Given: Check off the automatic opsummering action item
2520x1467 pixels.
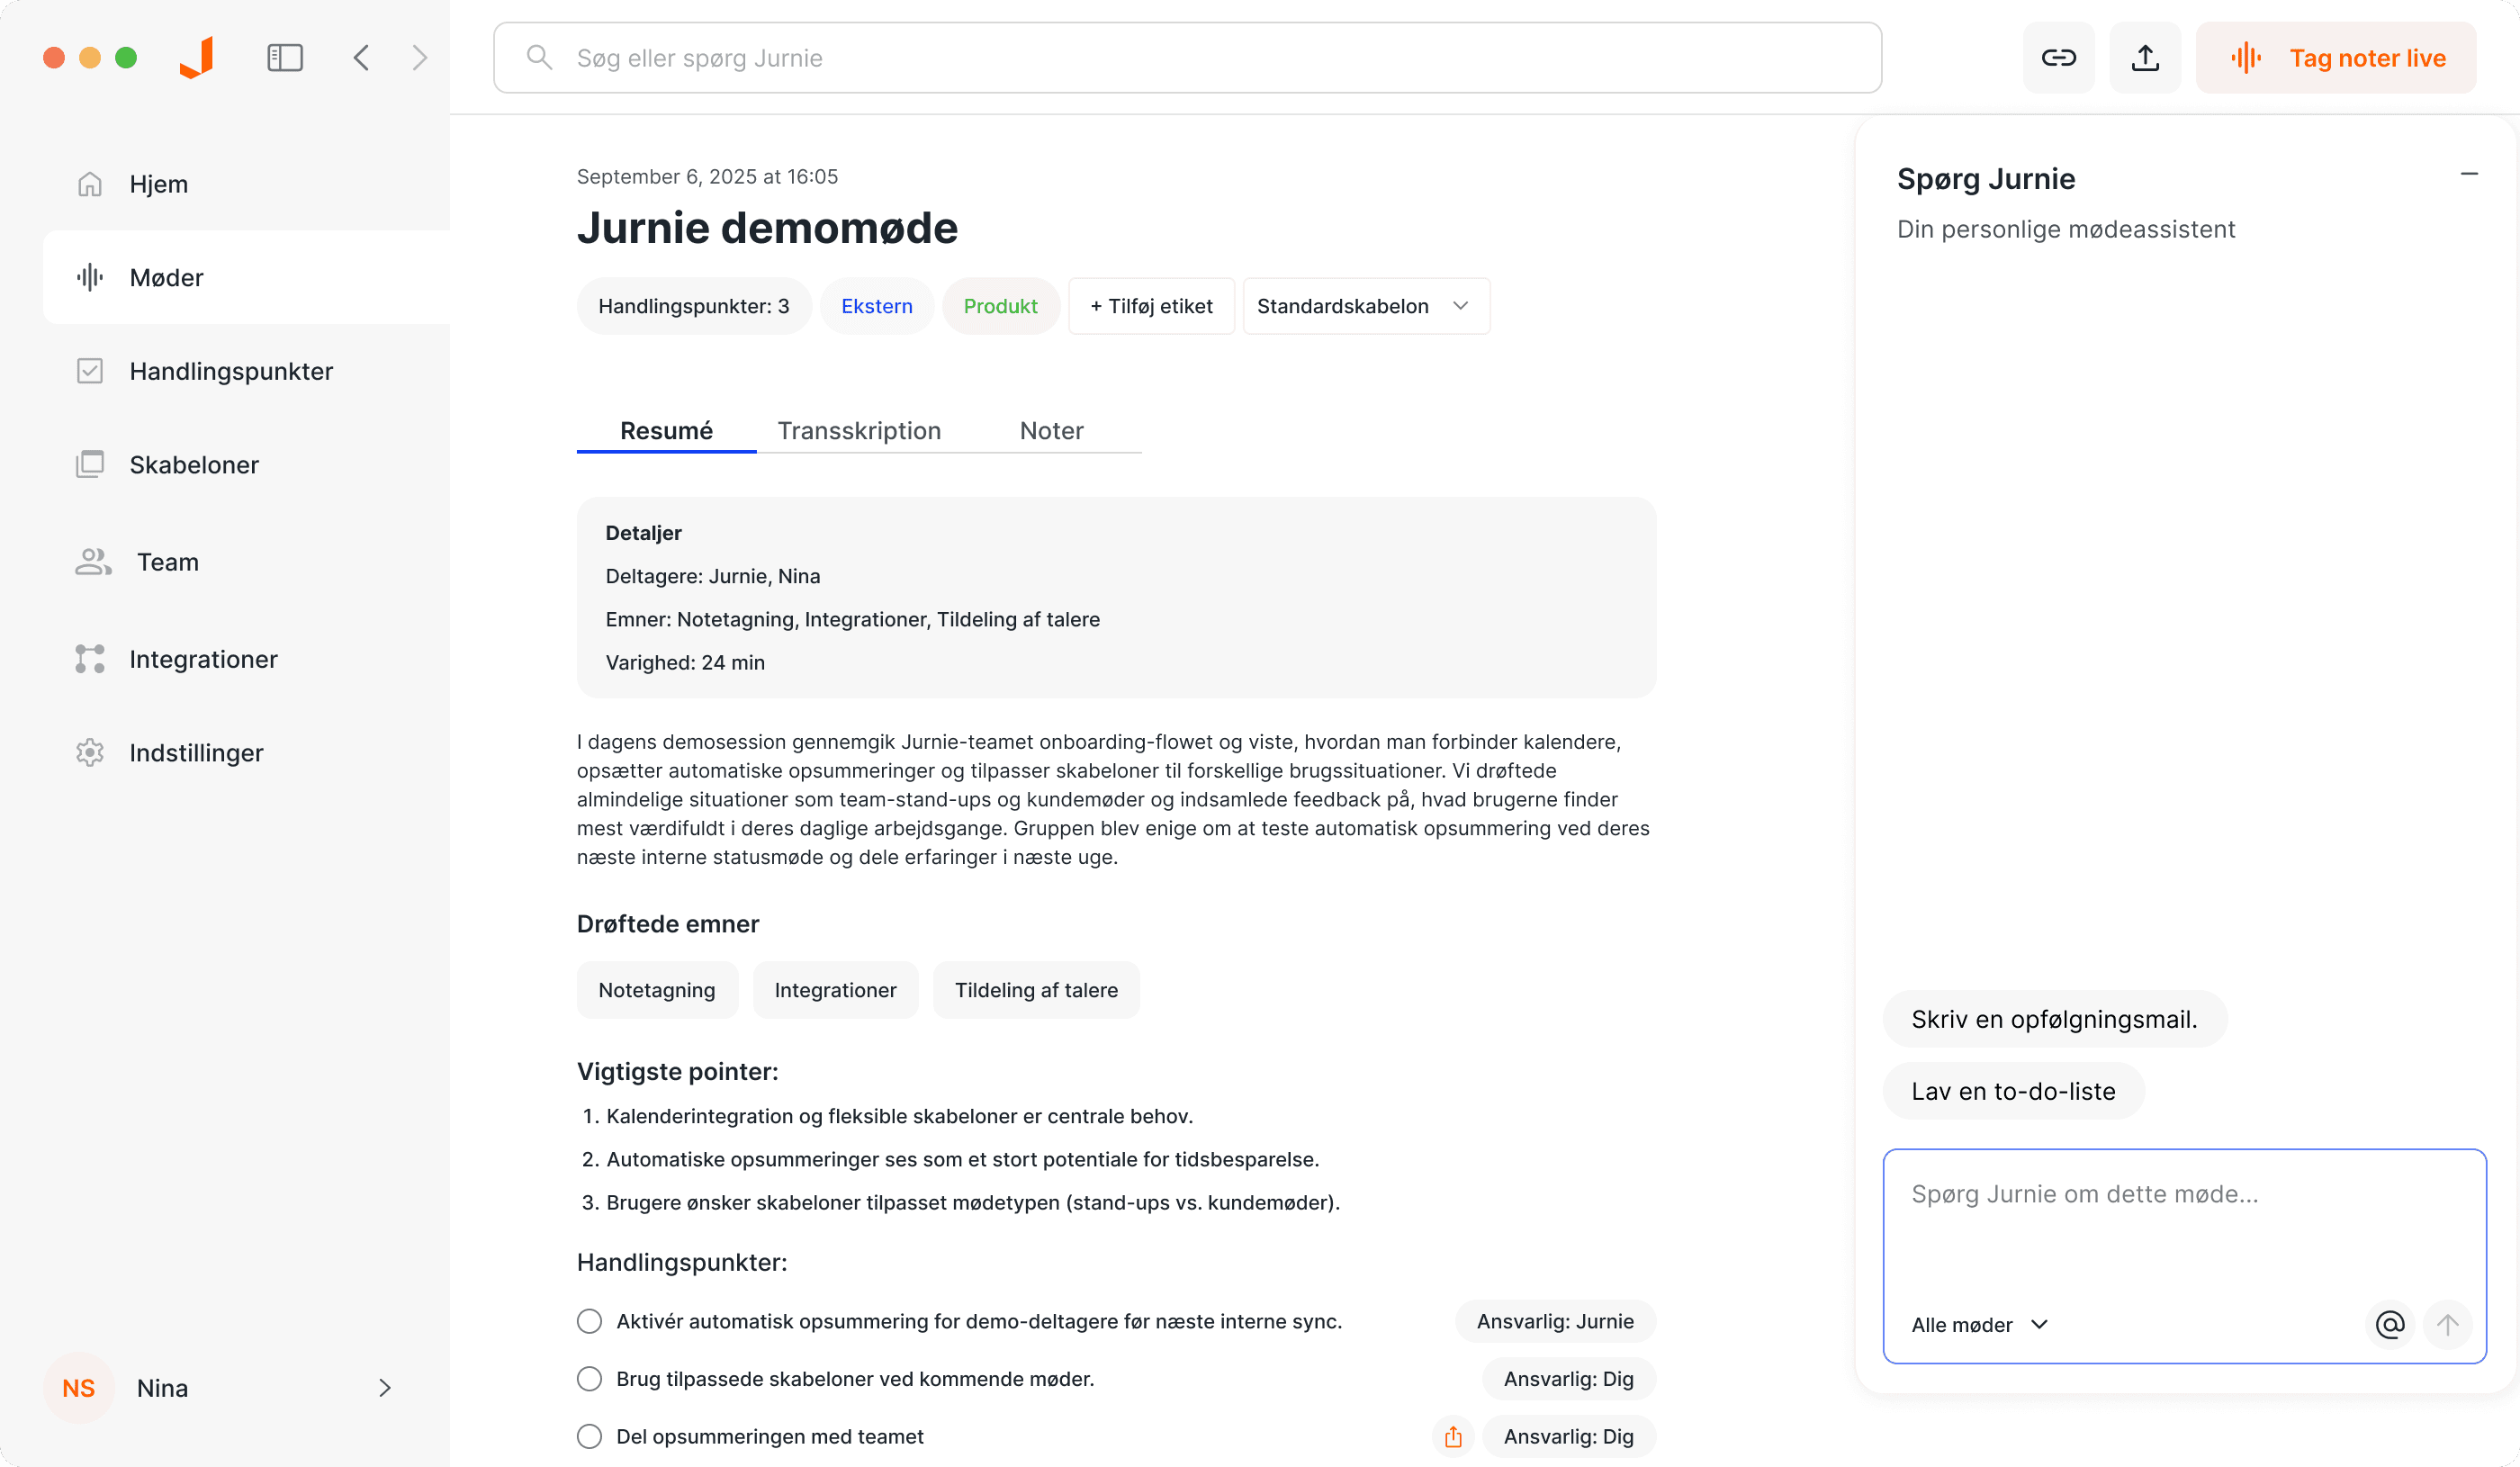Looking at the screenshot, I should [x=589, y=1321].
